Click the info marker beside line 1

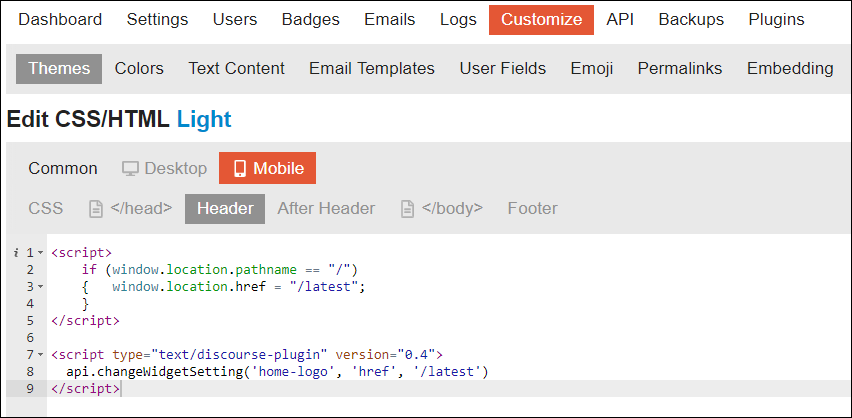[16, 252]
